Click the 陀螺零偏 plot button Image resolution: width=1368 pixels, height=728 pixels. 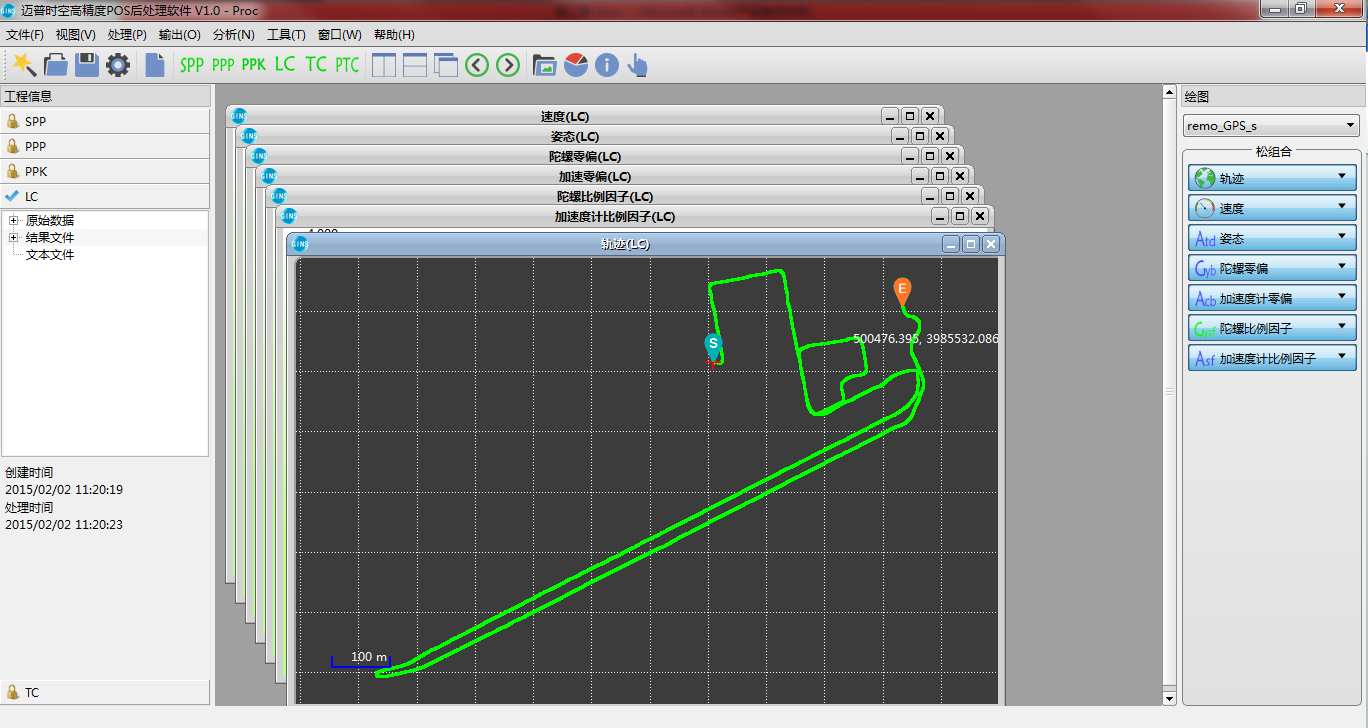tap(1272, 269)
